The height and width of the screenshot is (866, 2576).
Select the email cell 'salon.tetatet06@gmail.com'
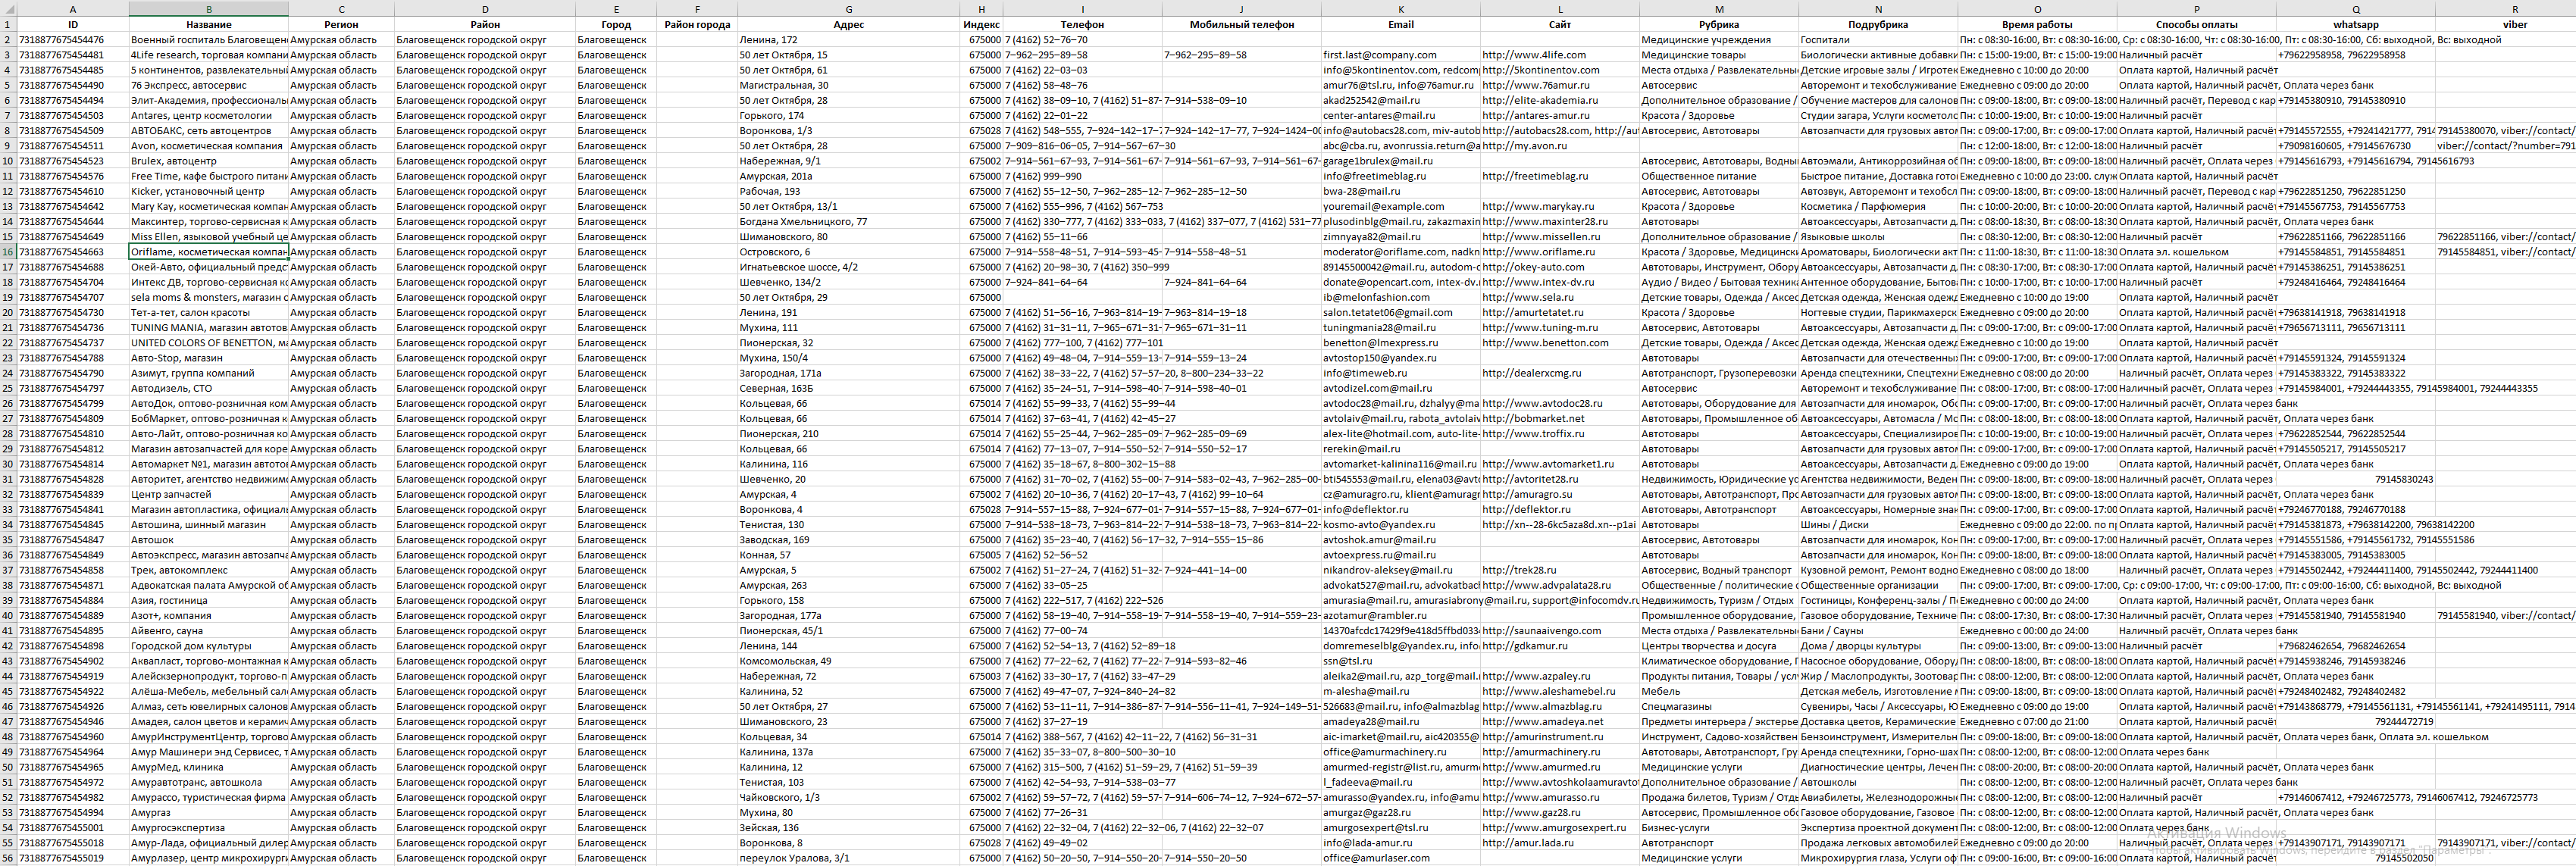click(x=1400, y=313)
